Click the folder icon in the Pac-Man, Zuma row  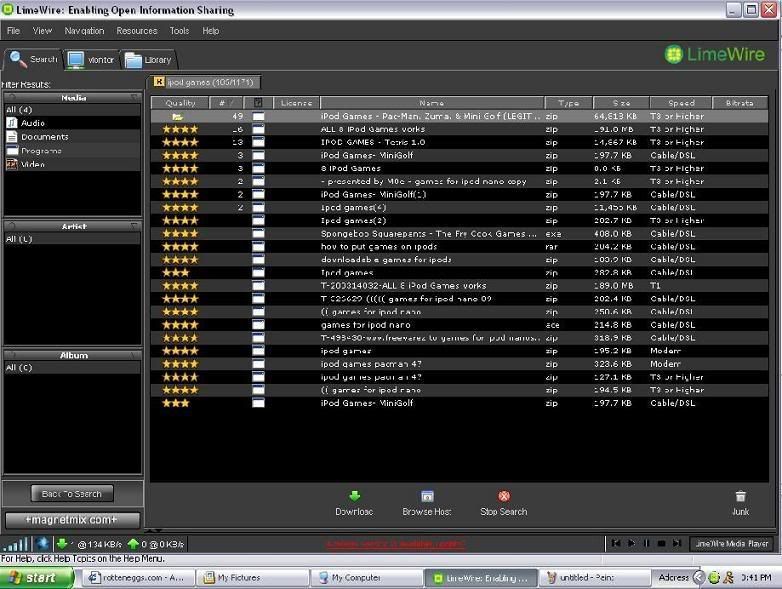coord(178,117)
